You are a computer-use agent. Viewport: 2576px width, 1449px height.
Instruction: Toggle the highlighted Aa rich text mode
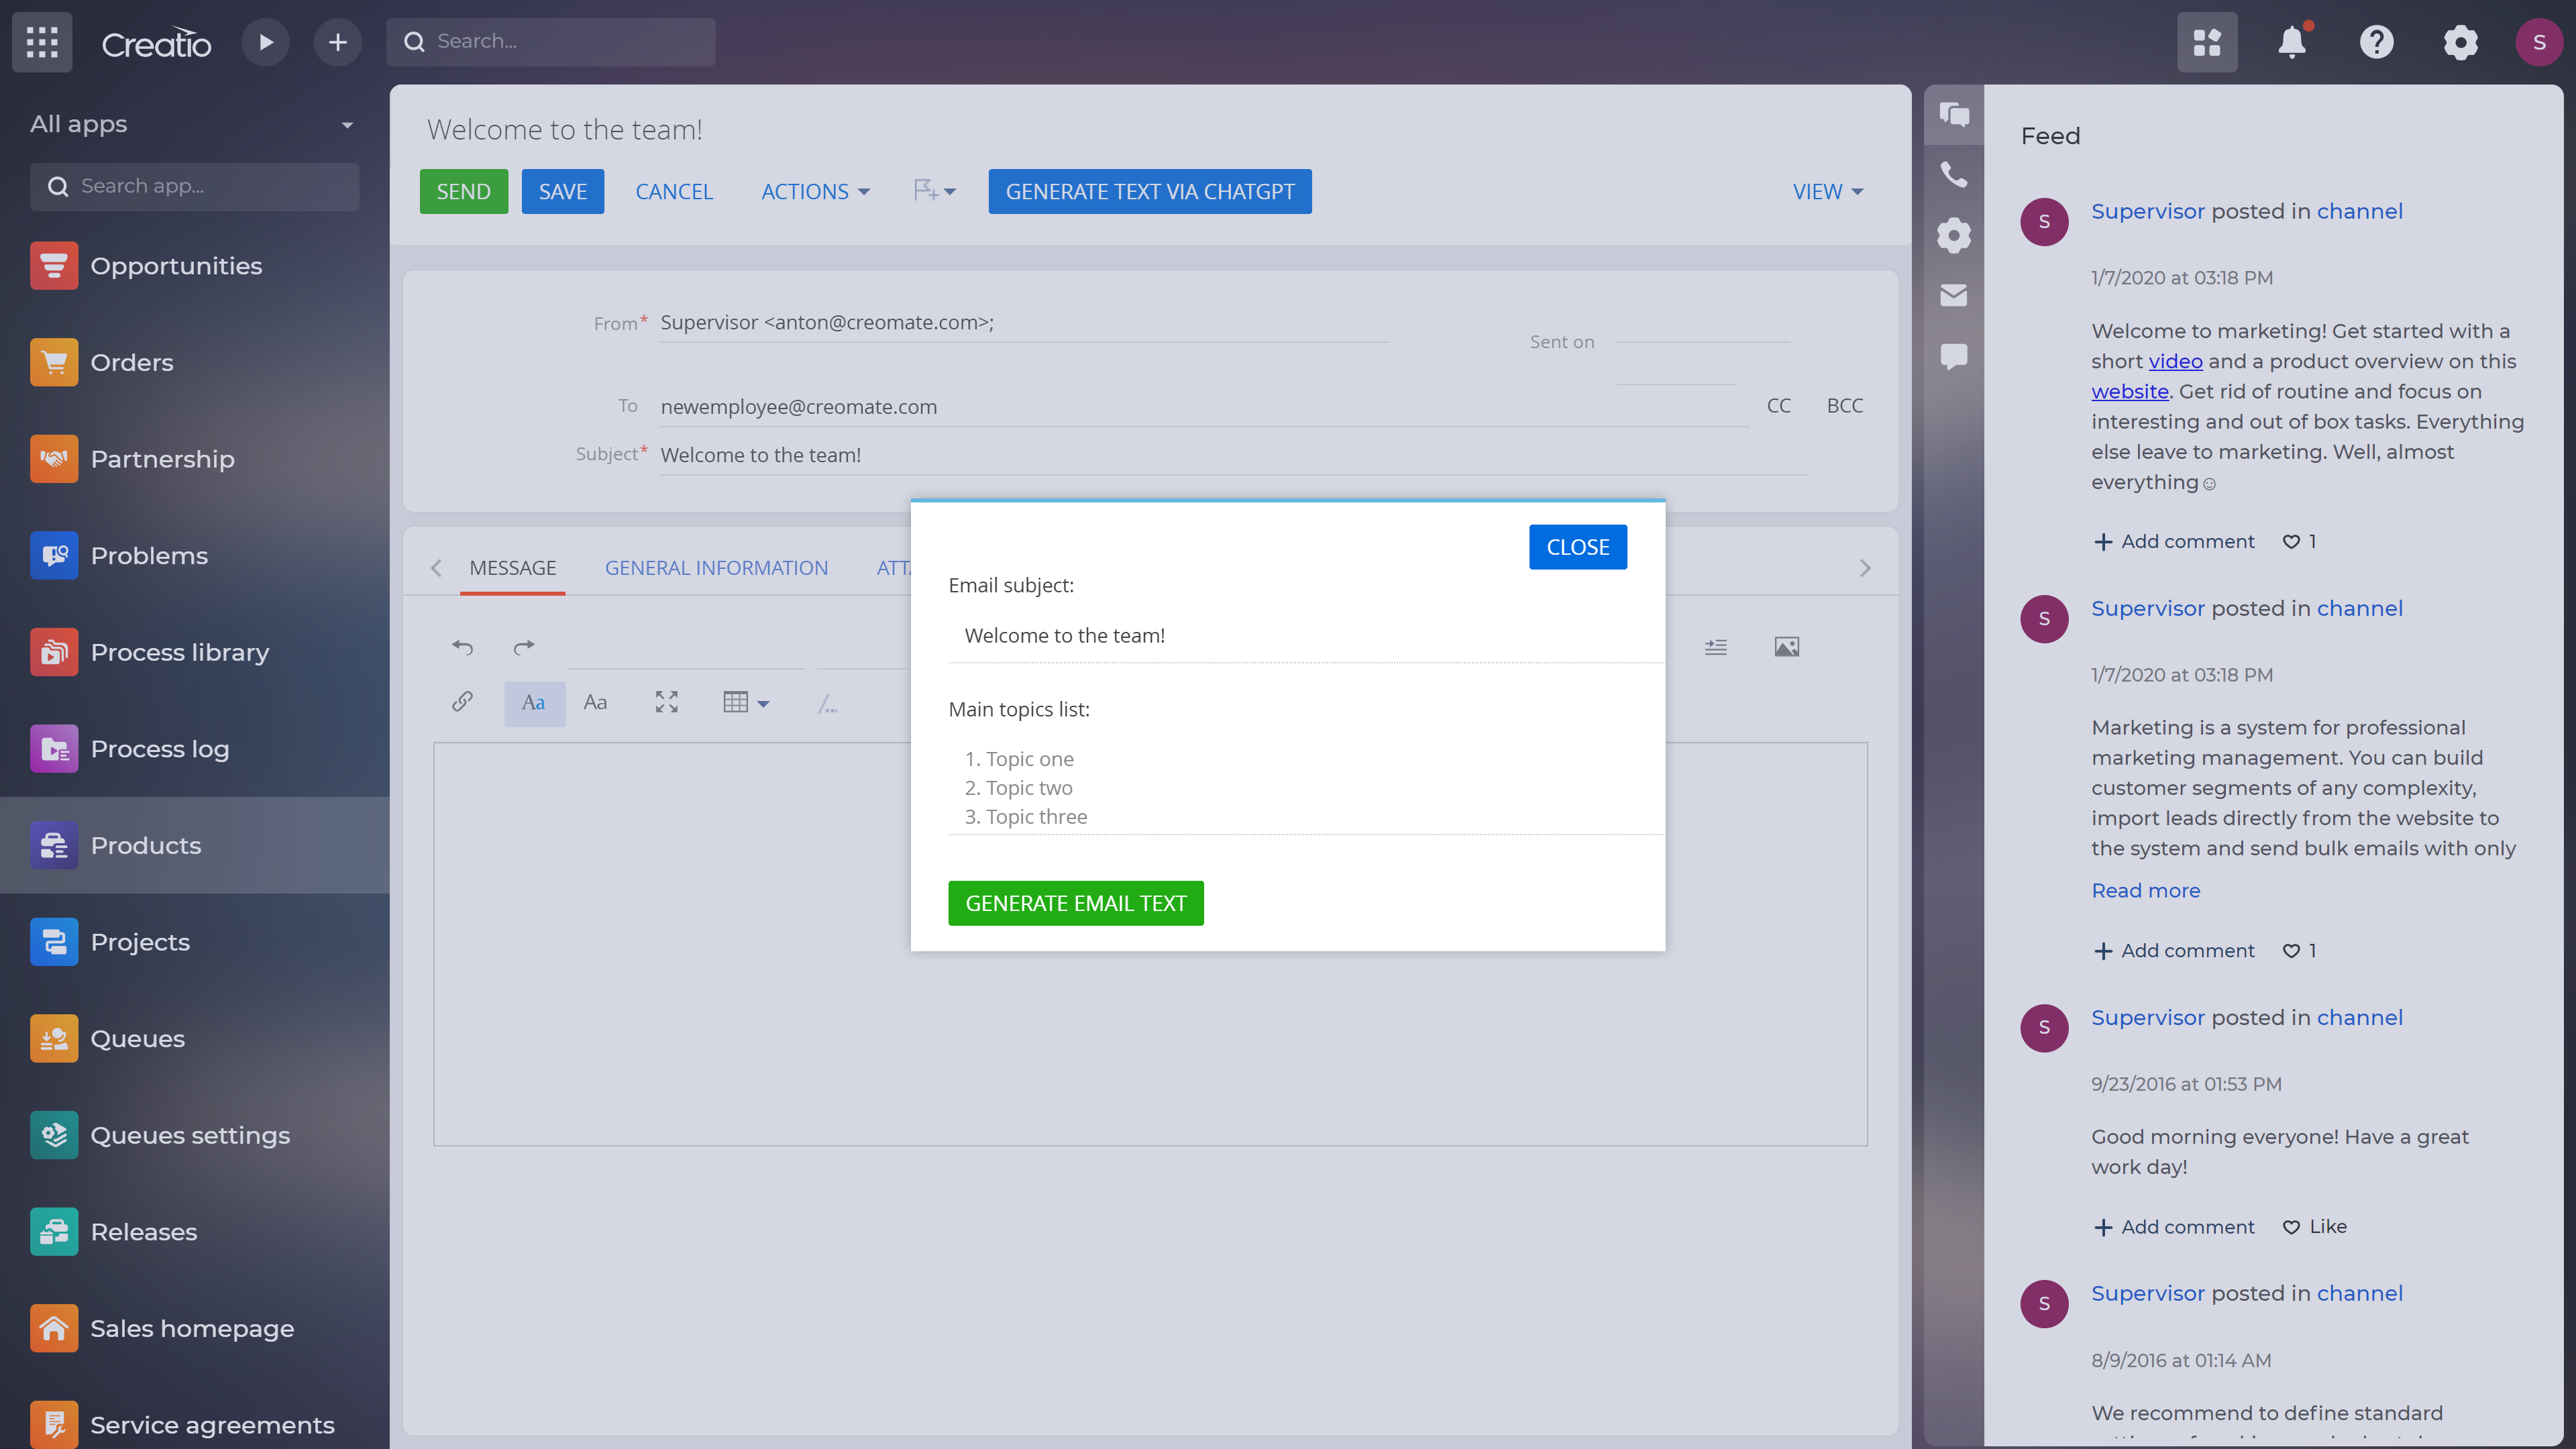pos(534,703)
